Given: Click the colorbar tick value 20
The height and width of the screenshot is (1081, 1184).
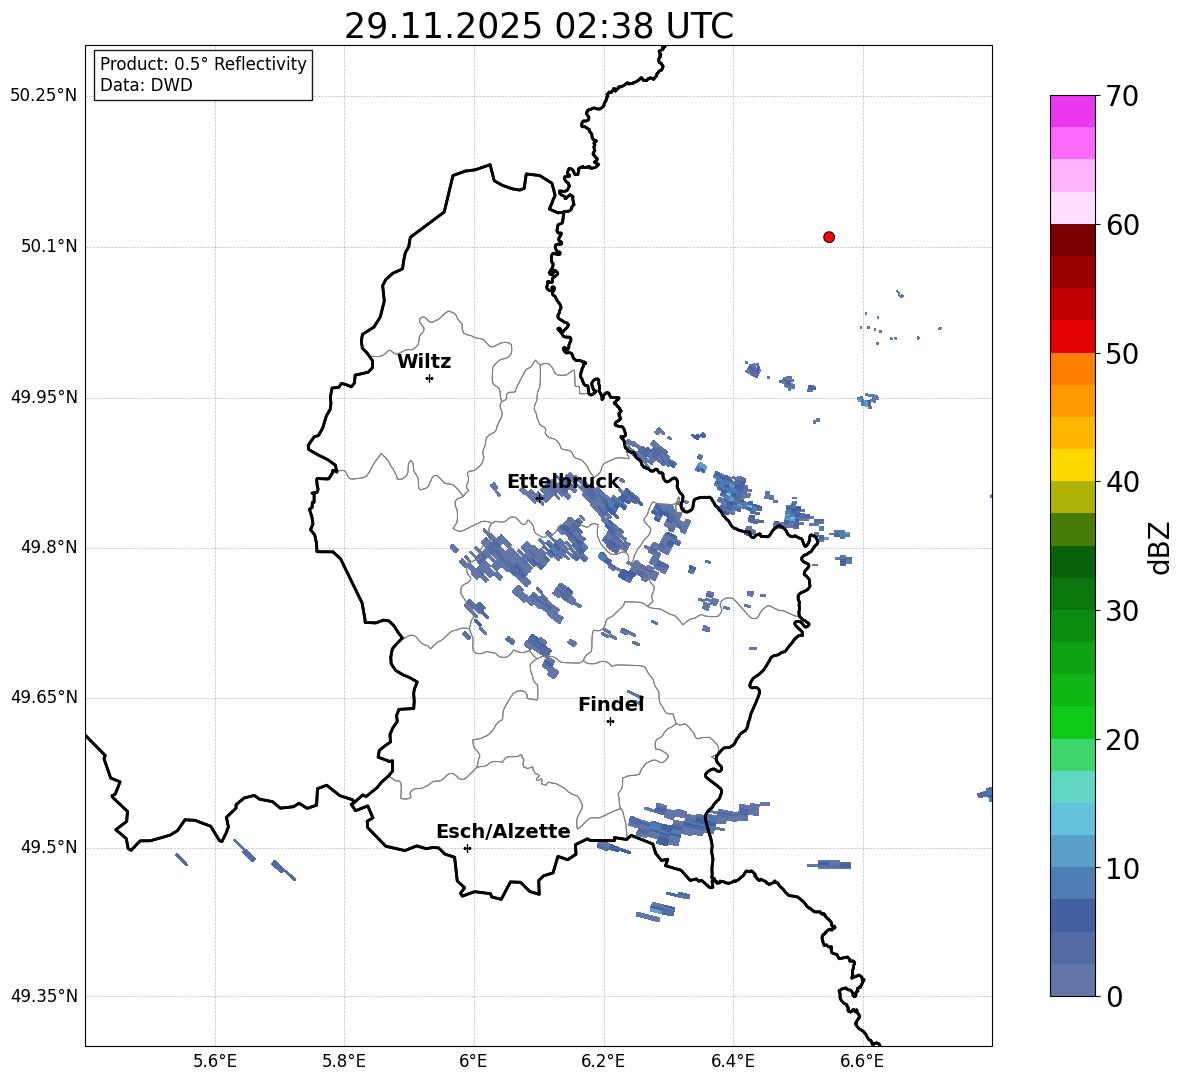Looking at the screenshot, I should [x=1123, y=739].
